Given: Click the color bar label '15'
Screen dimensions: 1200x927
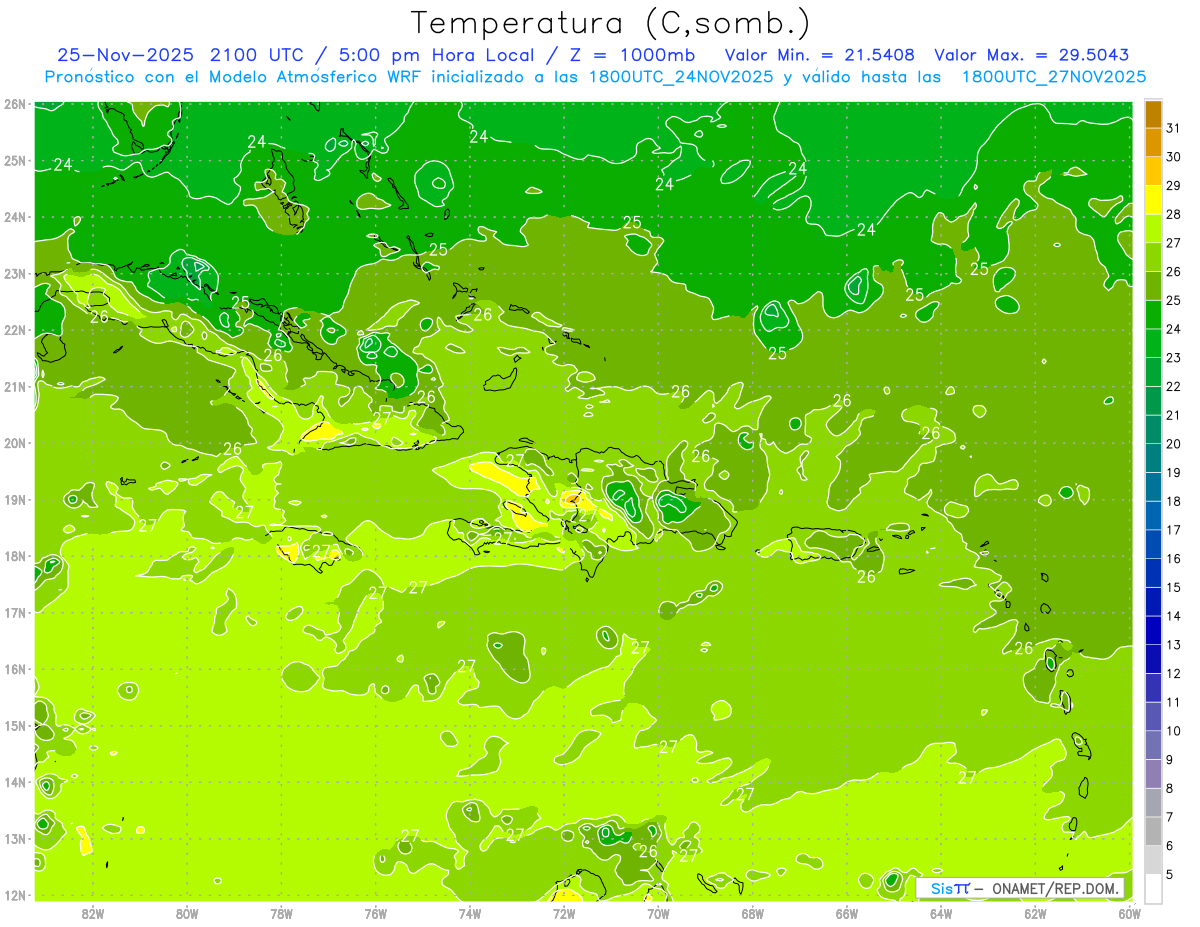Looking at the screenshot, I should (1174, 587).
